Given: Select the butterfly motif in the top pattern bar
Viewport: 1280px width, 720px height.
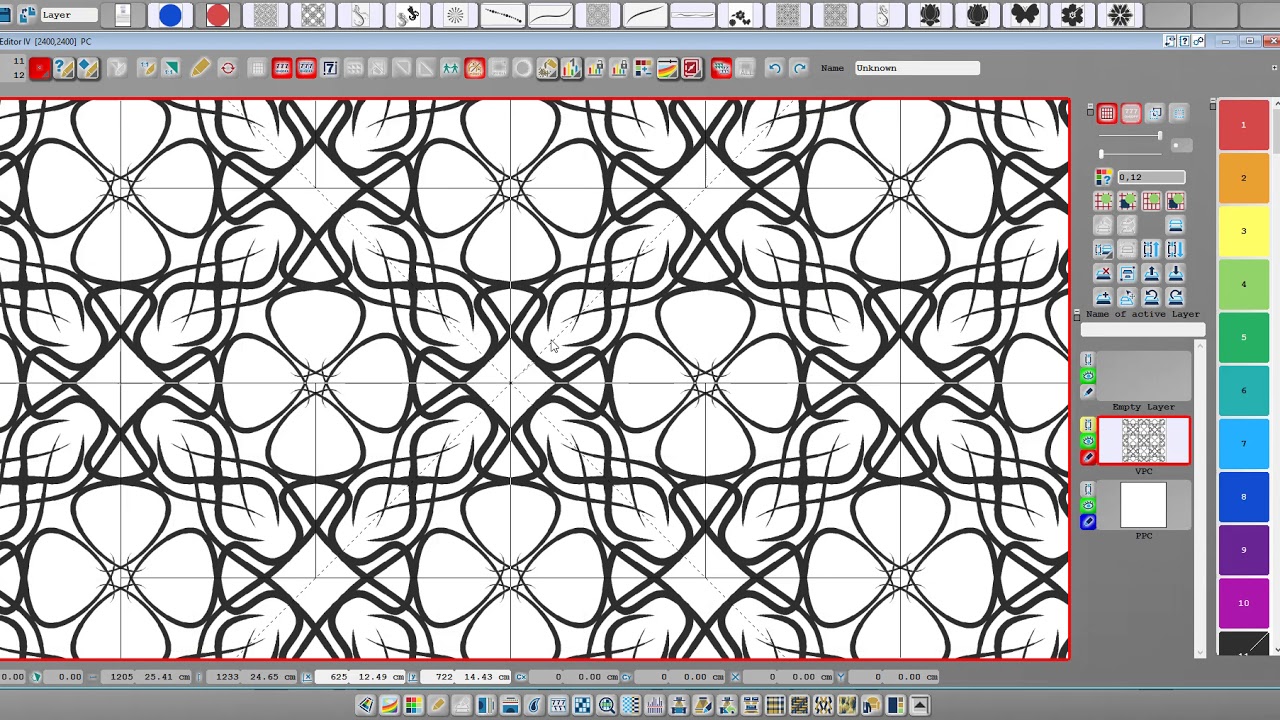Looking at the screenshot, I should point(1025,15).
